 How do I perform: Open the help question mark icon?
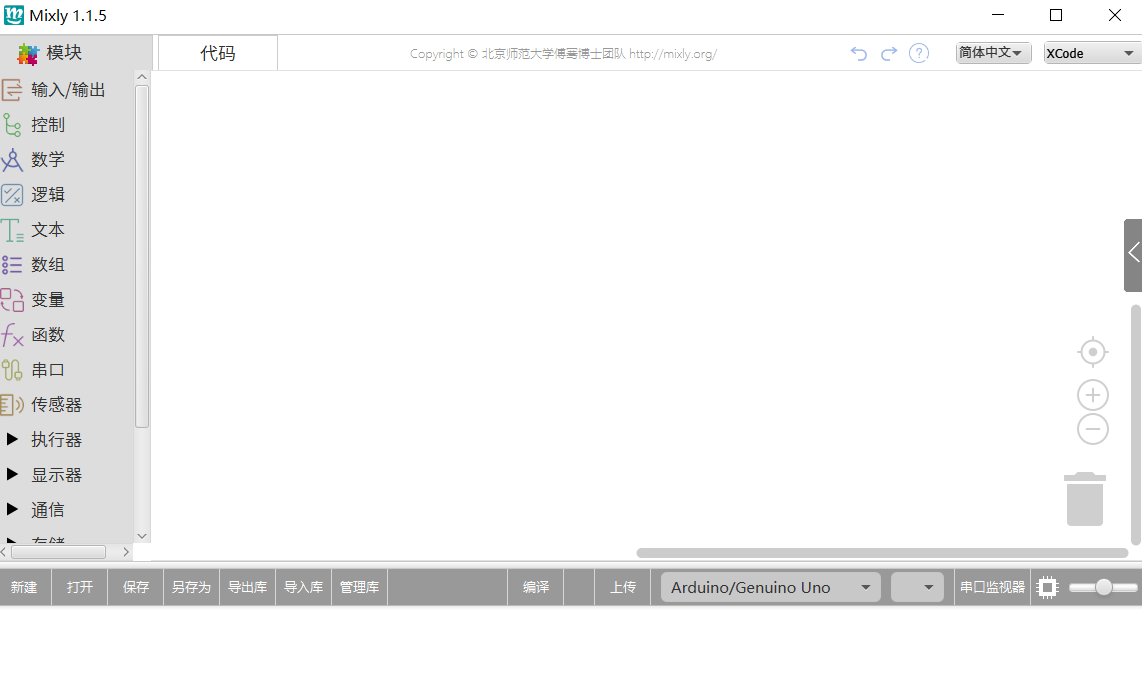click(x=919, y=53)
